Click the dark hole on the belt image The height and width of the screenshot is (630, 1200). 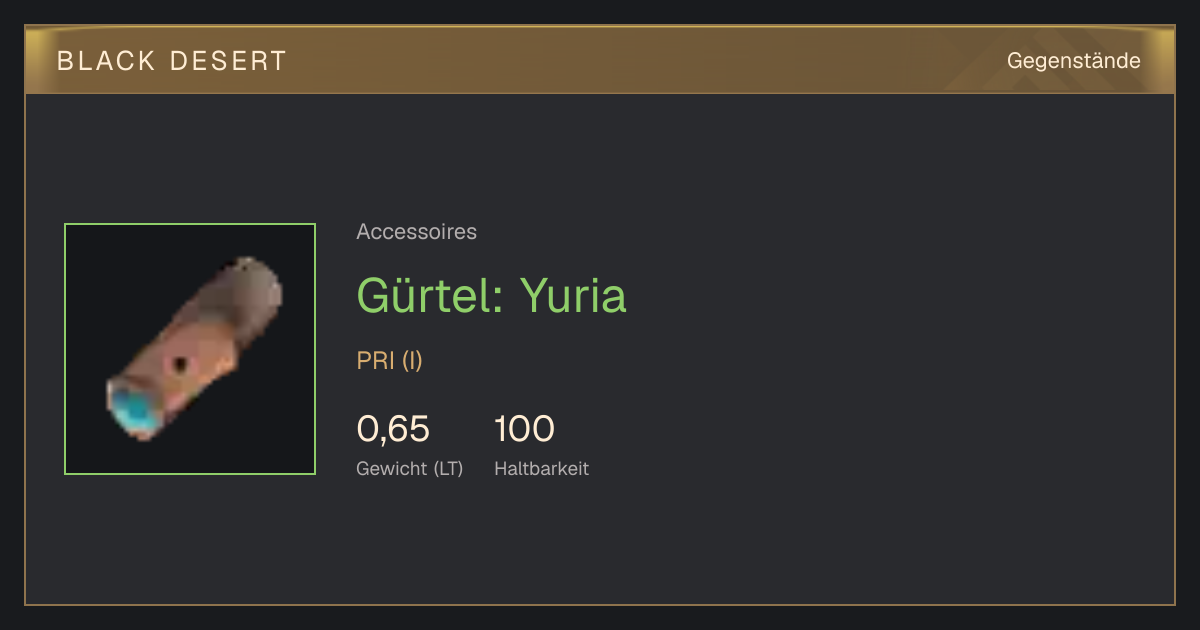[180, 363]
